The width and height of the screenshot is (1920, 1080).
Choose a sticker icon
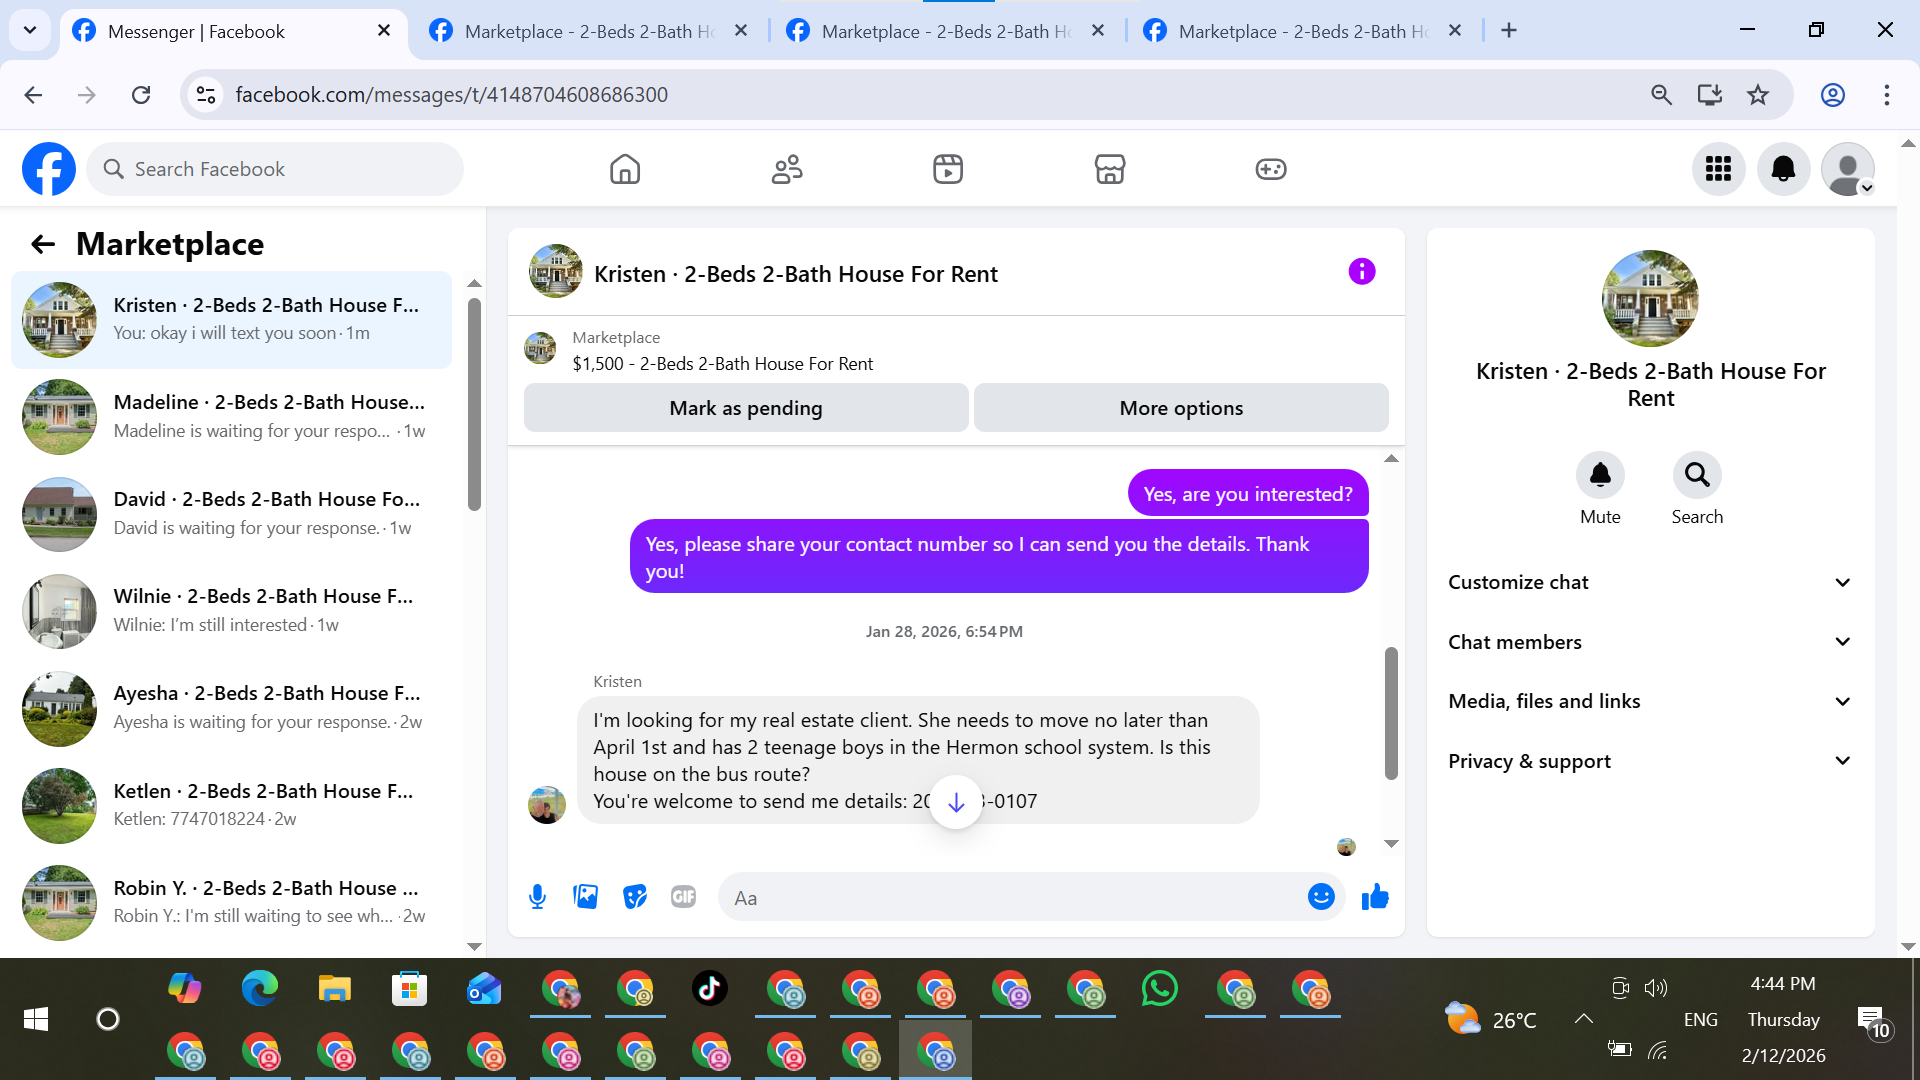click(635, 897)
